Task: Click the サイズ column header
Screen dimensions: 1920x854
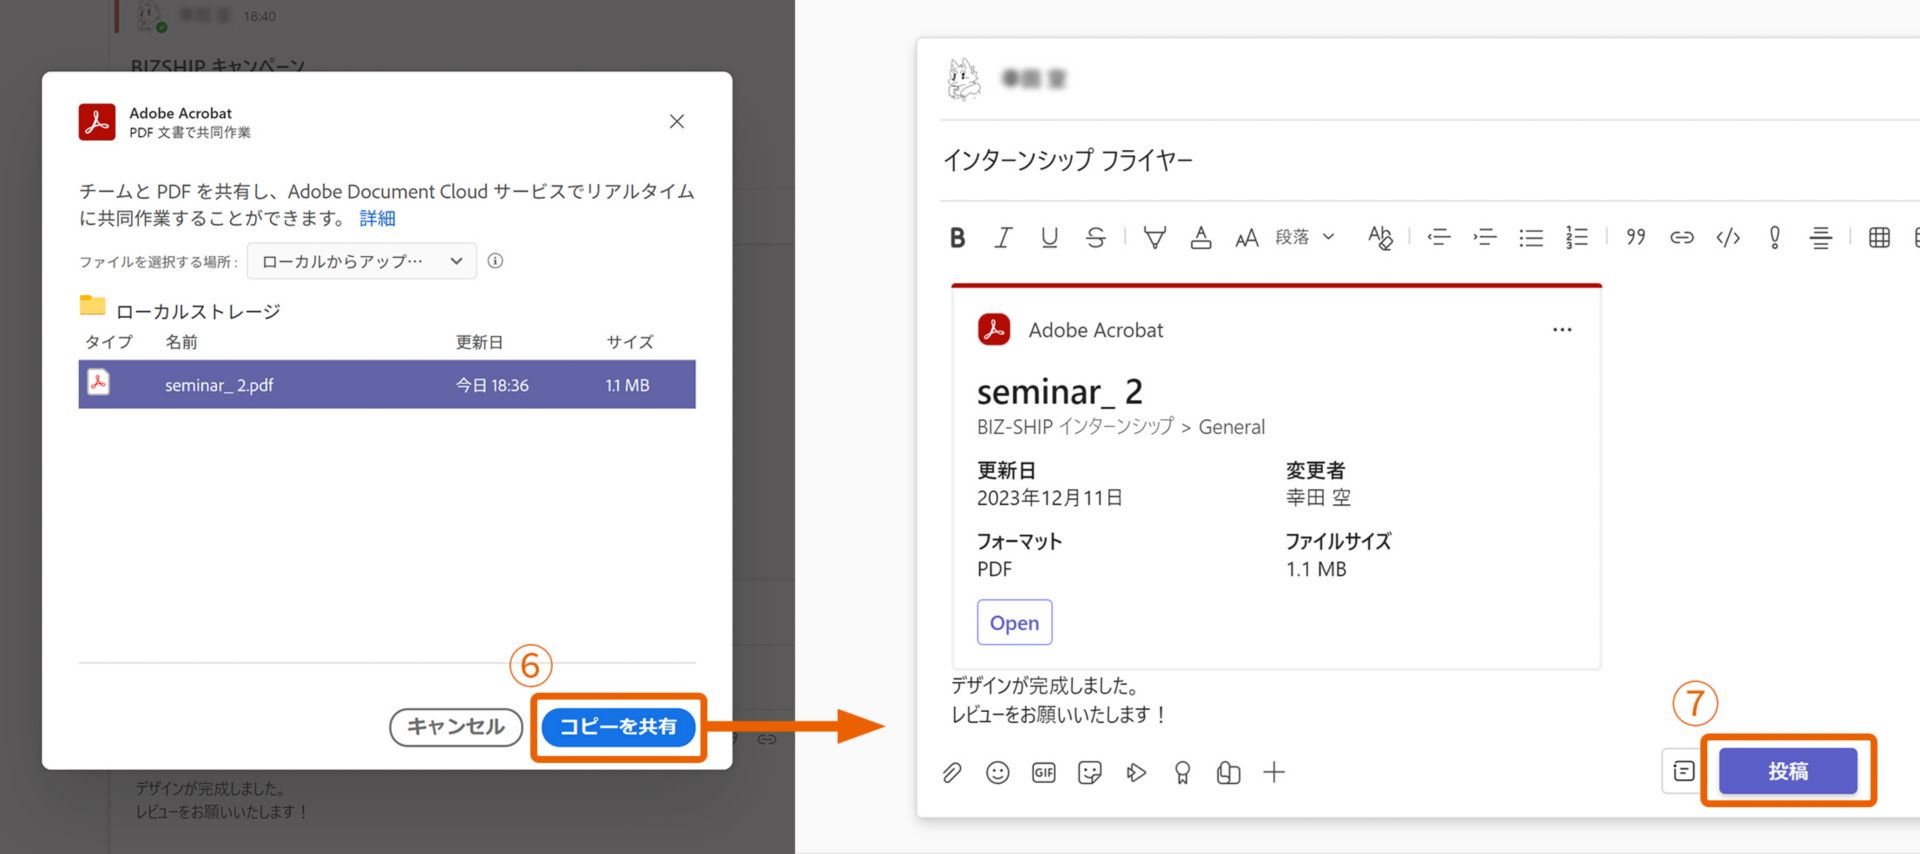Action: point(630,342)
